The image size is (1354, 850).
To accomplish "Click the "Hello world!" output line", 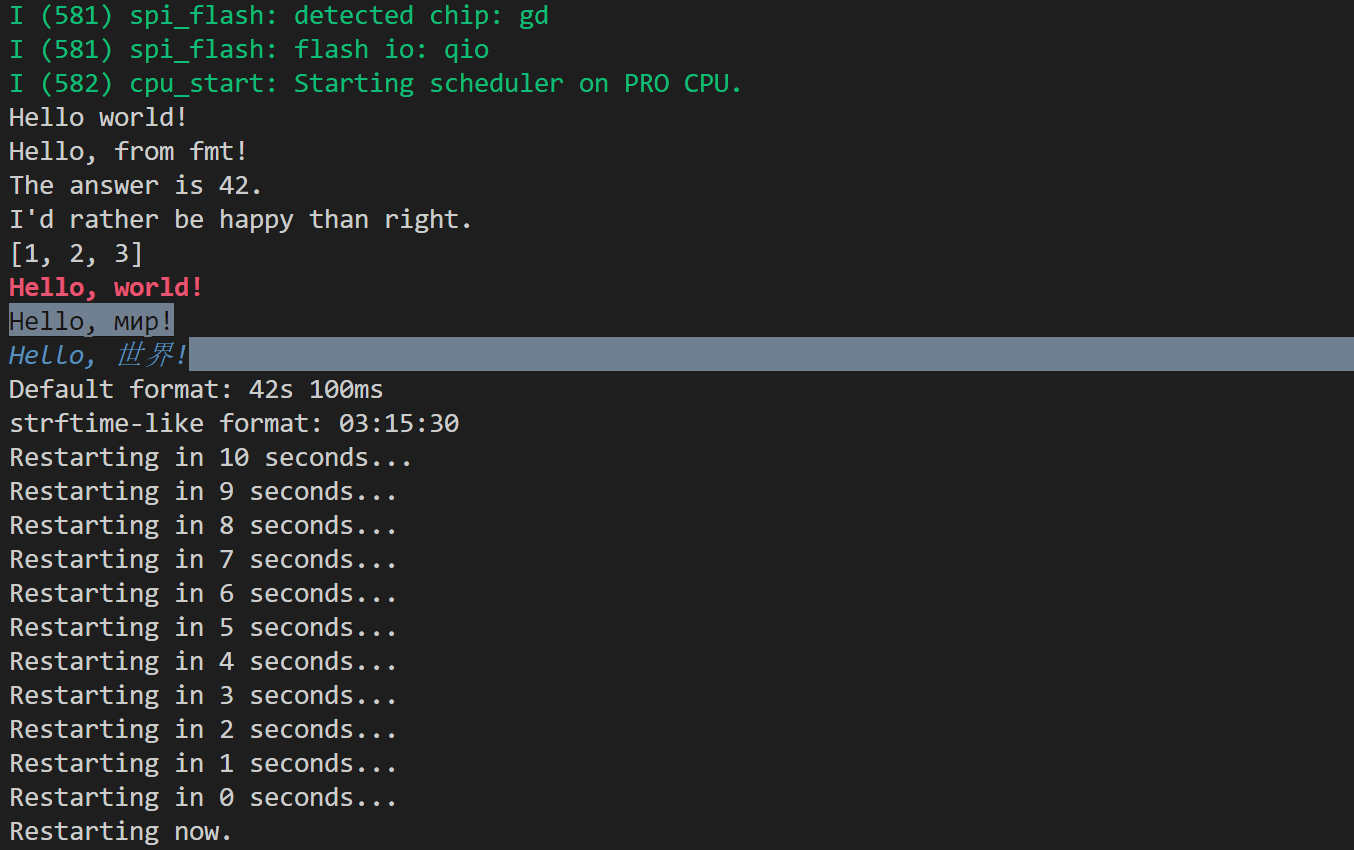I will [98, 118].
